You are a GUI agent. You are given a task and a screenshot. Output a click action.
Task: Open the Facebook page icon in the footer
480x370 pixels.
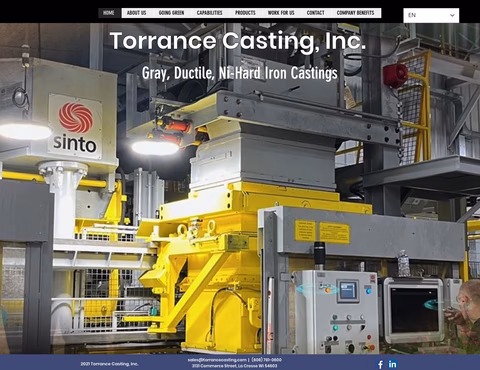click(x=380, y=364)
